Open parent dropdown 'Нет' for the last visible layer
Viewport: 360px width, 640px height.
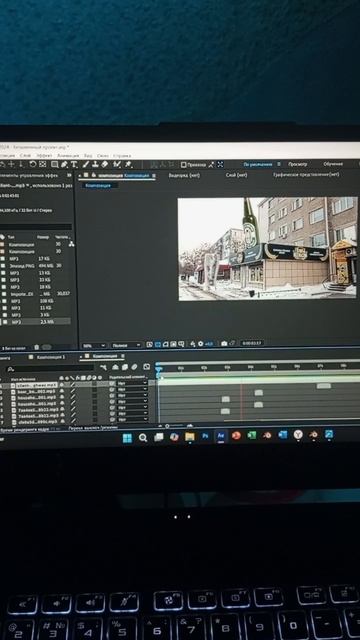[x=132, y=420]
